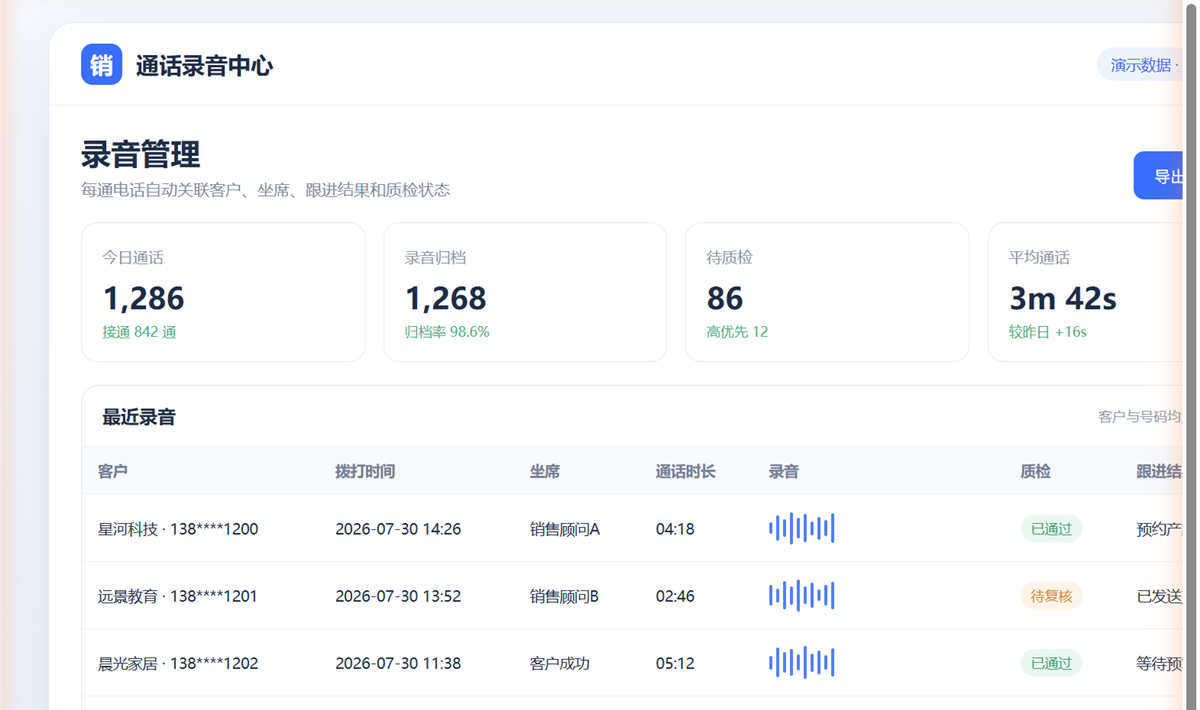Open the 今日通话 statistics card
The image size is (1200, 710).
[x=223, y=292]
